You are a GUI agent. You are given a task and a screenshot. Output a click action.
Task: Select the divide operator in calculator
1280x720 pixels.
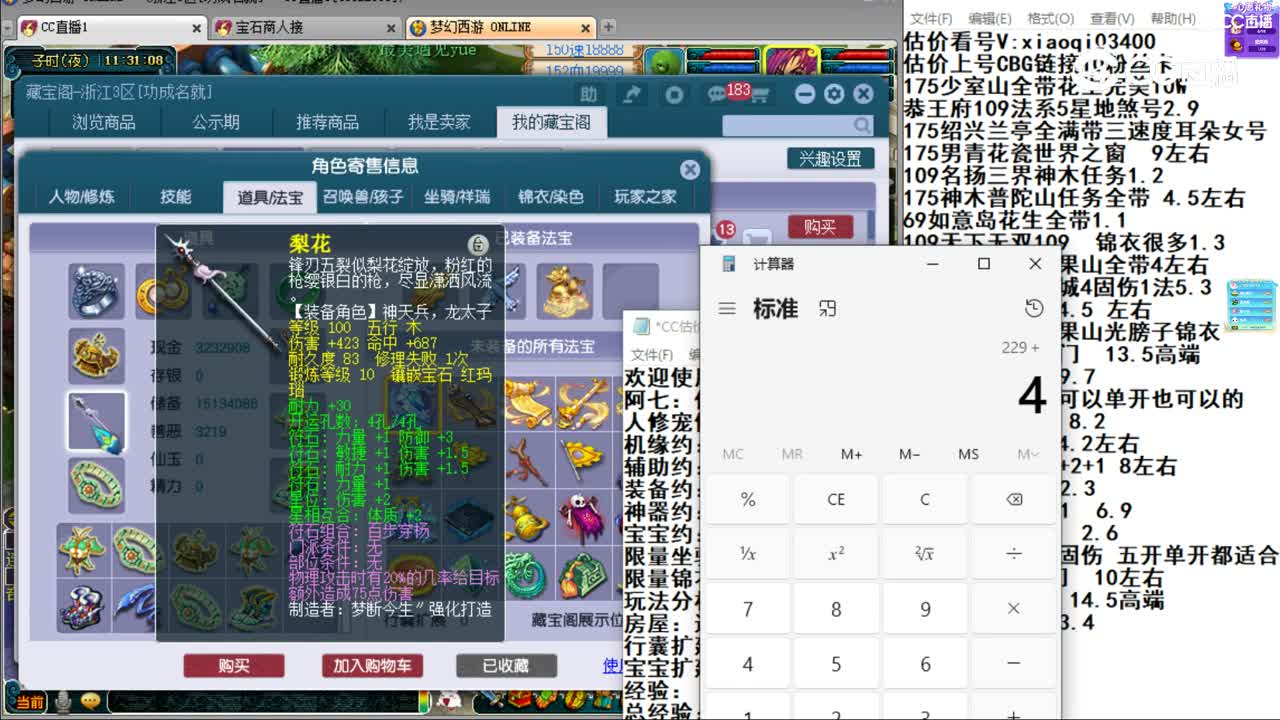1013,553
